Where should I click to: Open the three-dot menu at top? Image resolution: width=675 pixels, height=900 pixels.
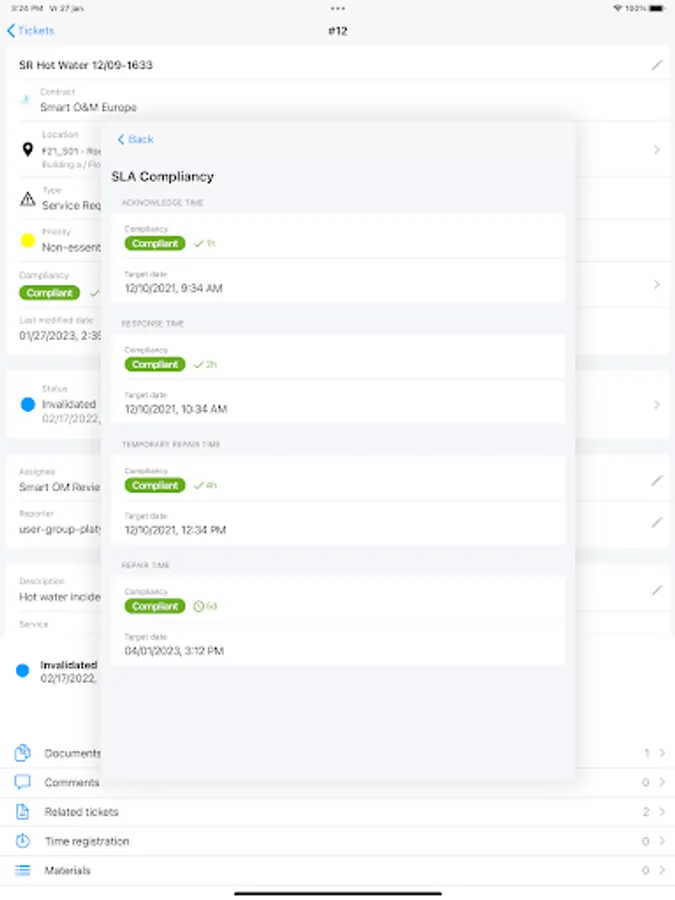pos(338,8)
